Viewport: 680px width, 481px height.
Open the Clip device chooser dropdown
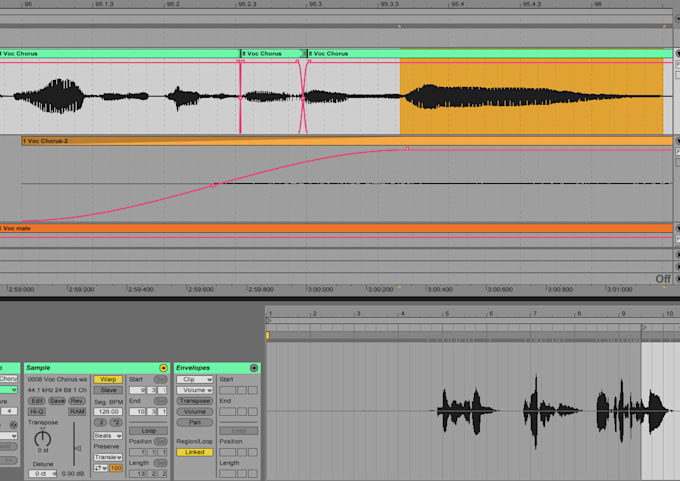click(194, 379)
